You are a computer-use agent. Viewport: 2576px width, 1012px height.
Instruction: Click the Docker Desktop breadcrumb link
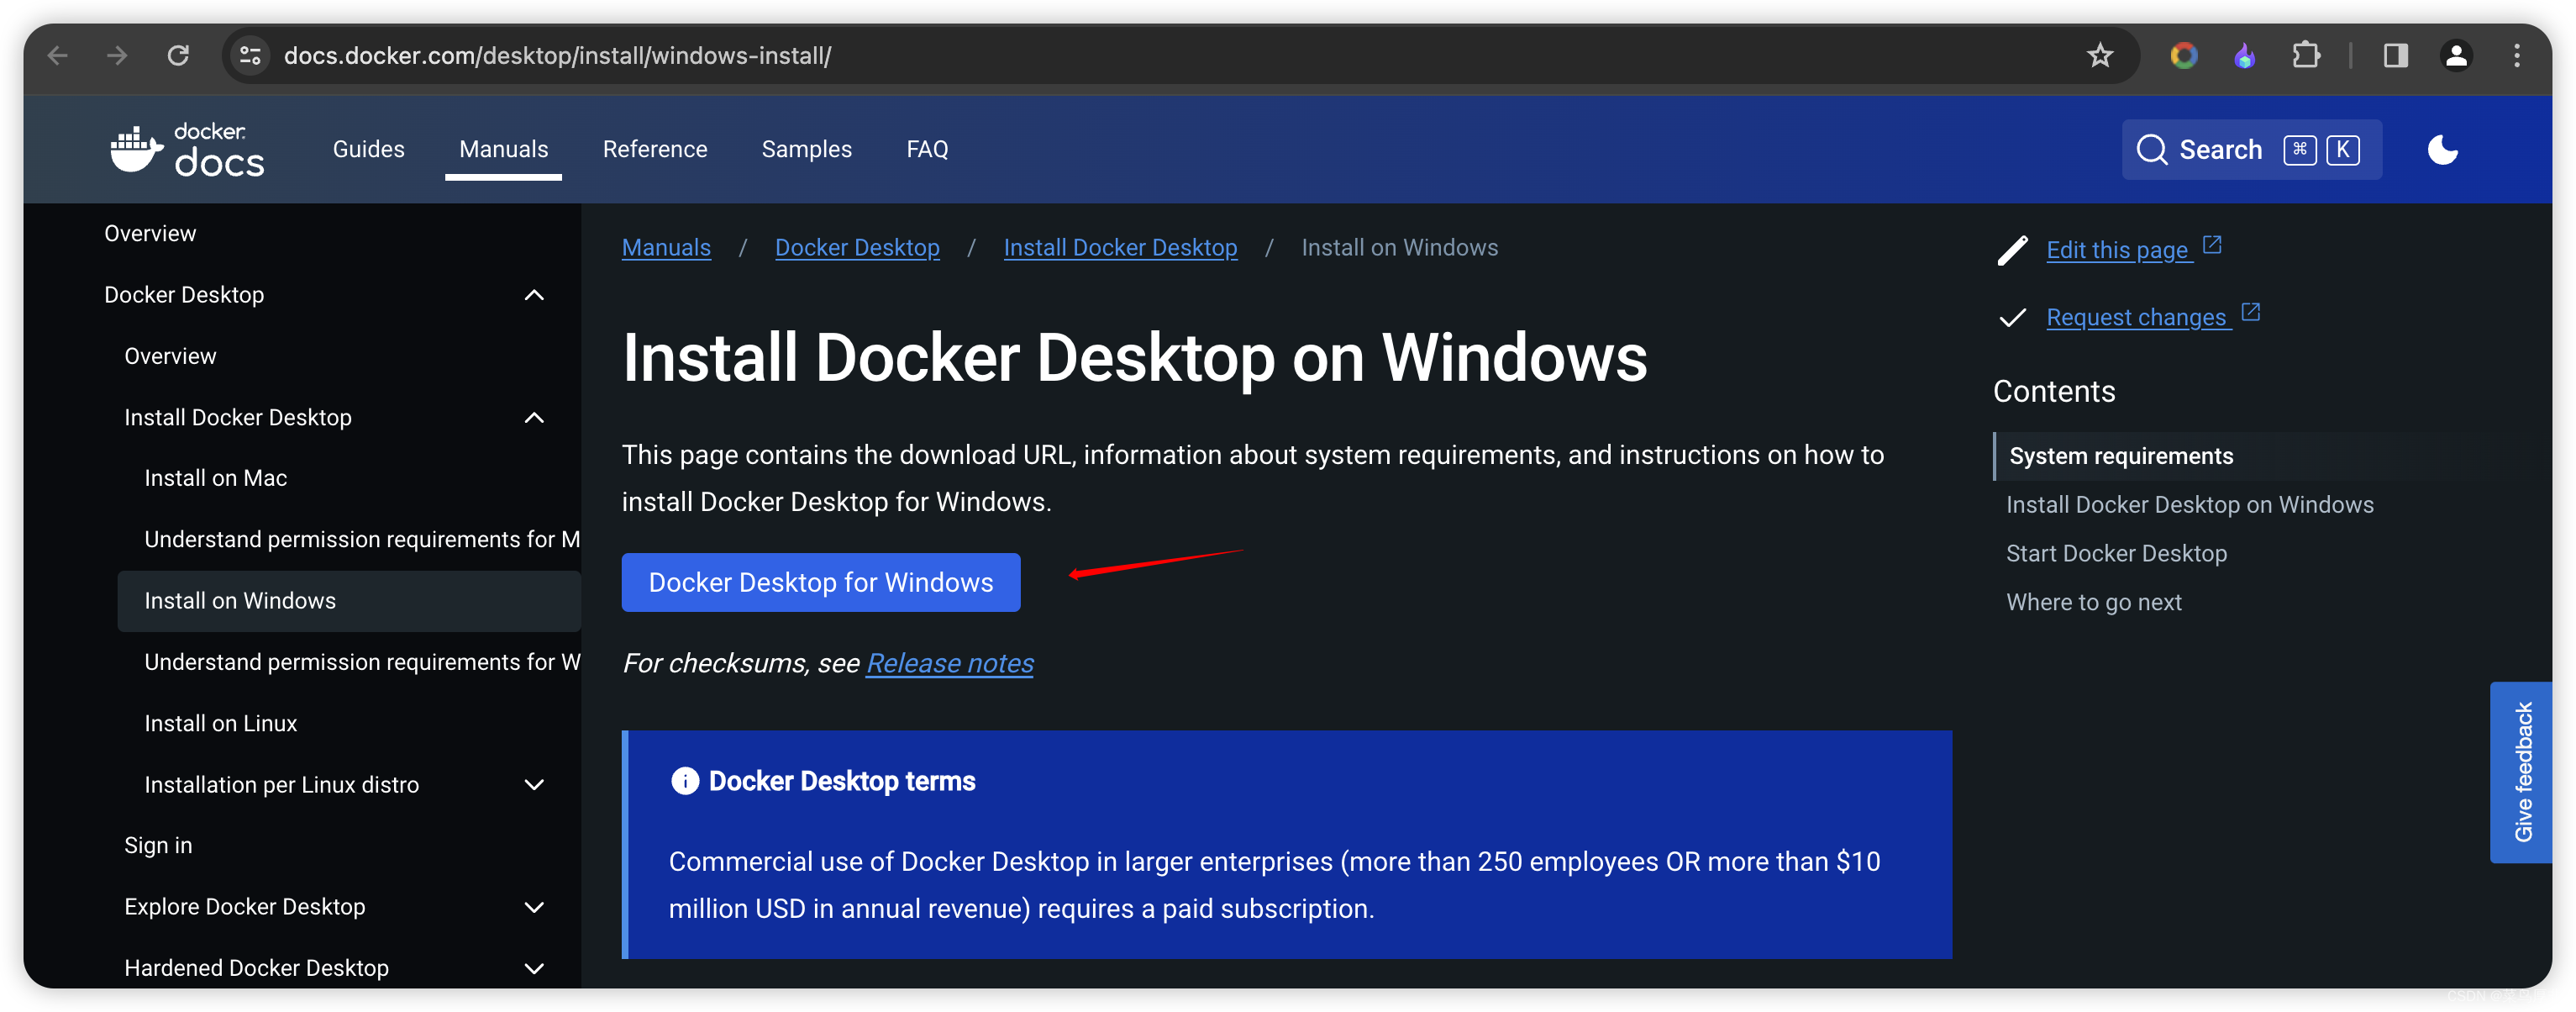coord(857,248)
